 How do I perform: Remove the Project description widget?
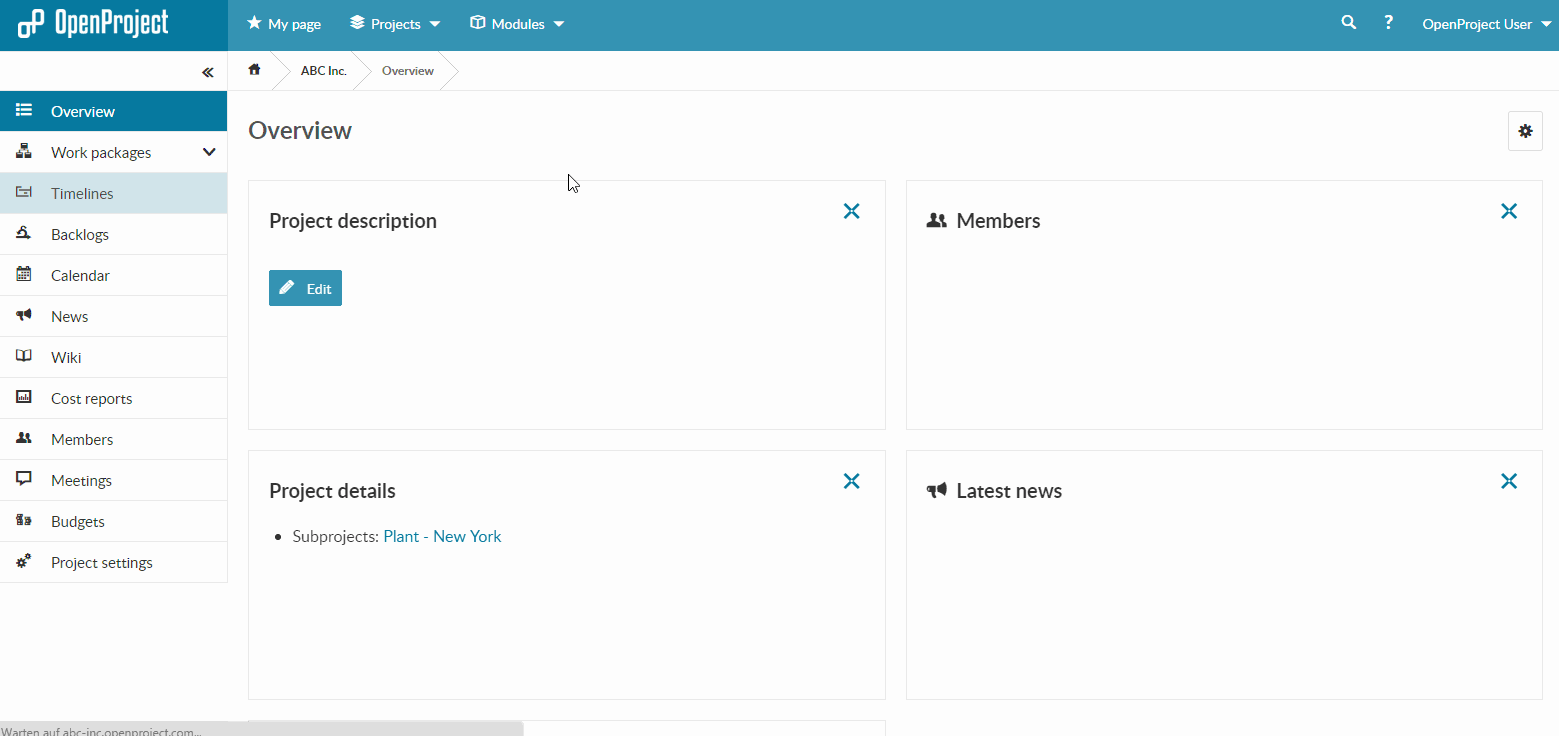[851, 211]
